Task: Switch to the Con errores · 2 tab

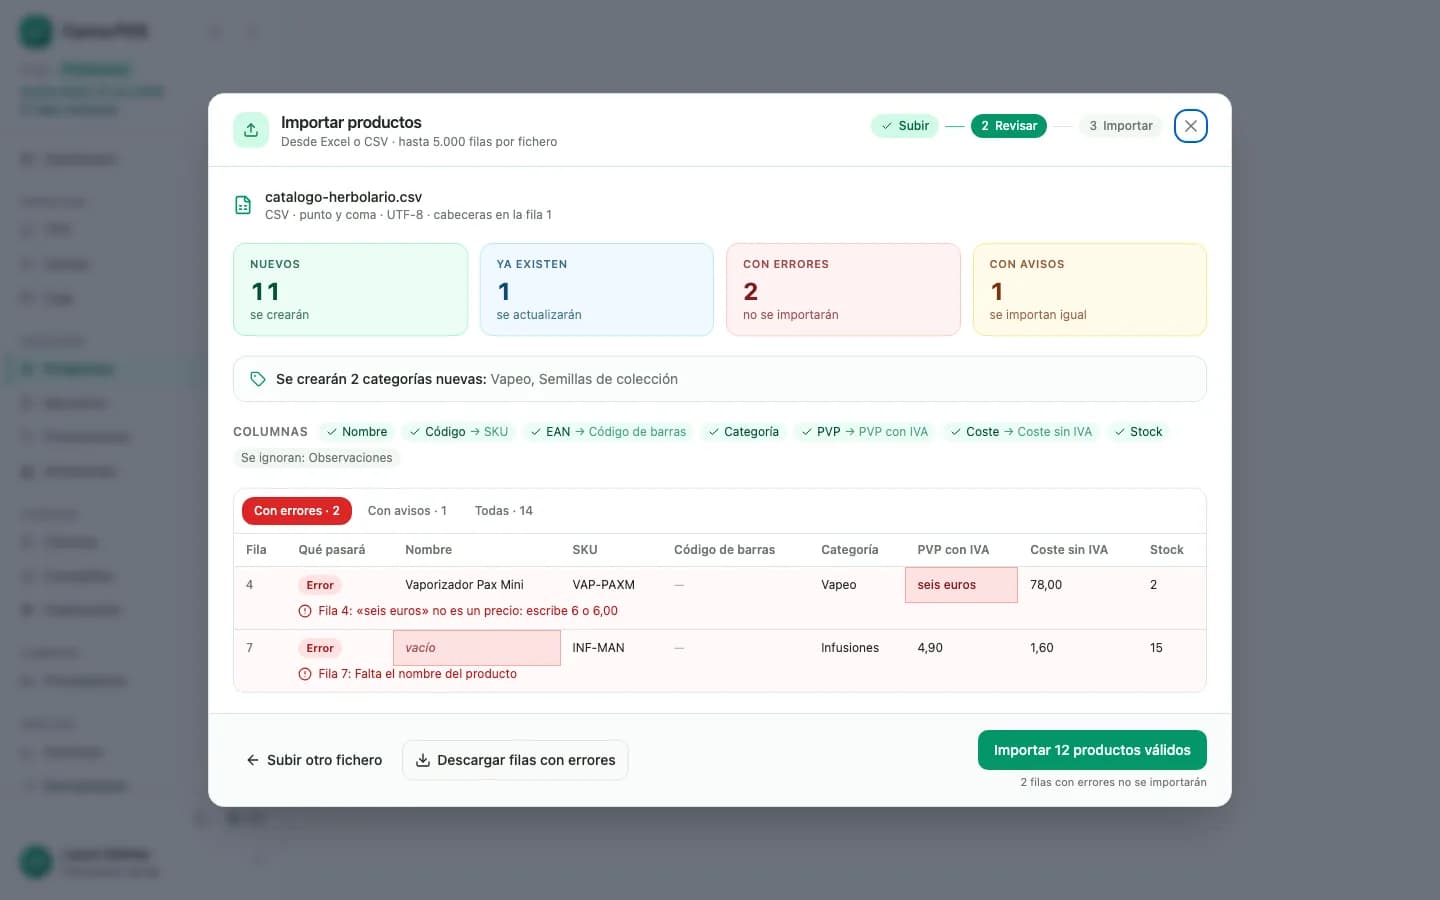Action: click(x=297, y=511)
